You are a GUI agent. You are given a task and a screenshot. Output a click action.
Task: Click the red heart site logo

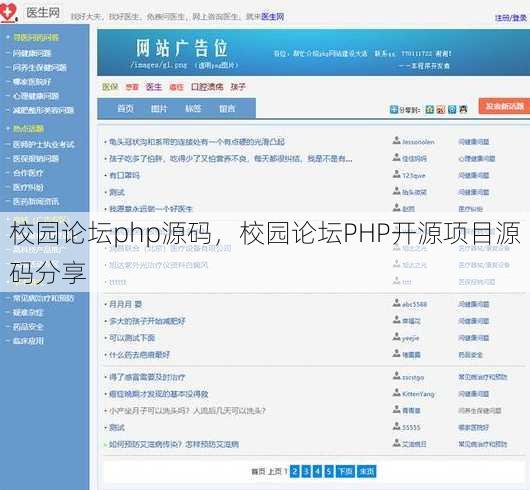[8, 12]
